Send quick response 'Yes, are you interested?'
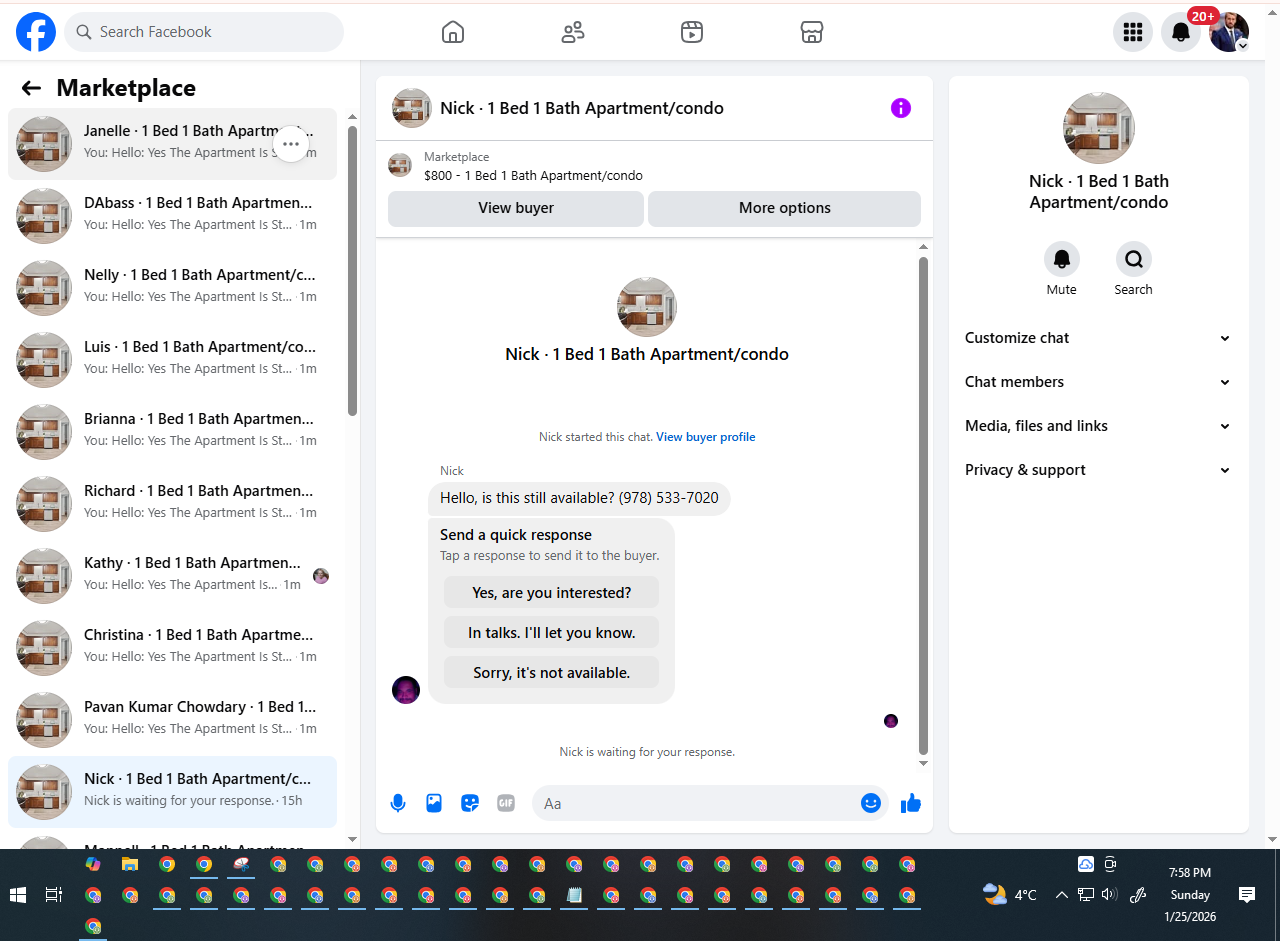The height and width of the screenshot is (941, 1280). [552, 592]
